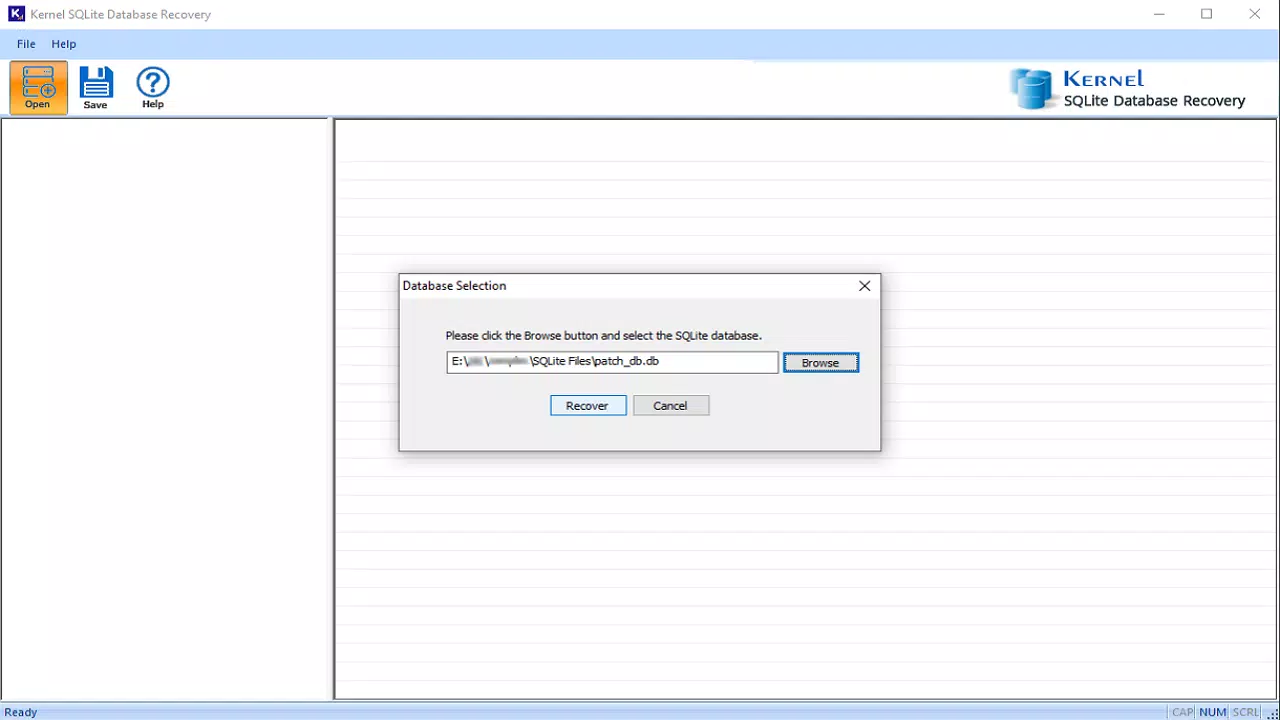Close the Database Selection dialog
The width and height of the screenshot is (1280, 720).
tap(864, 286)
